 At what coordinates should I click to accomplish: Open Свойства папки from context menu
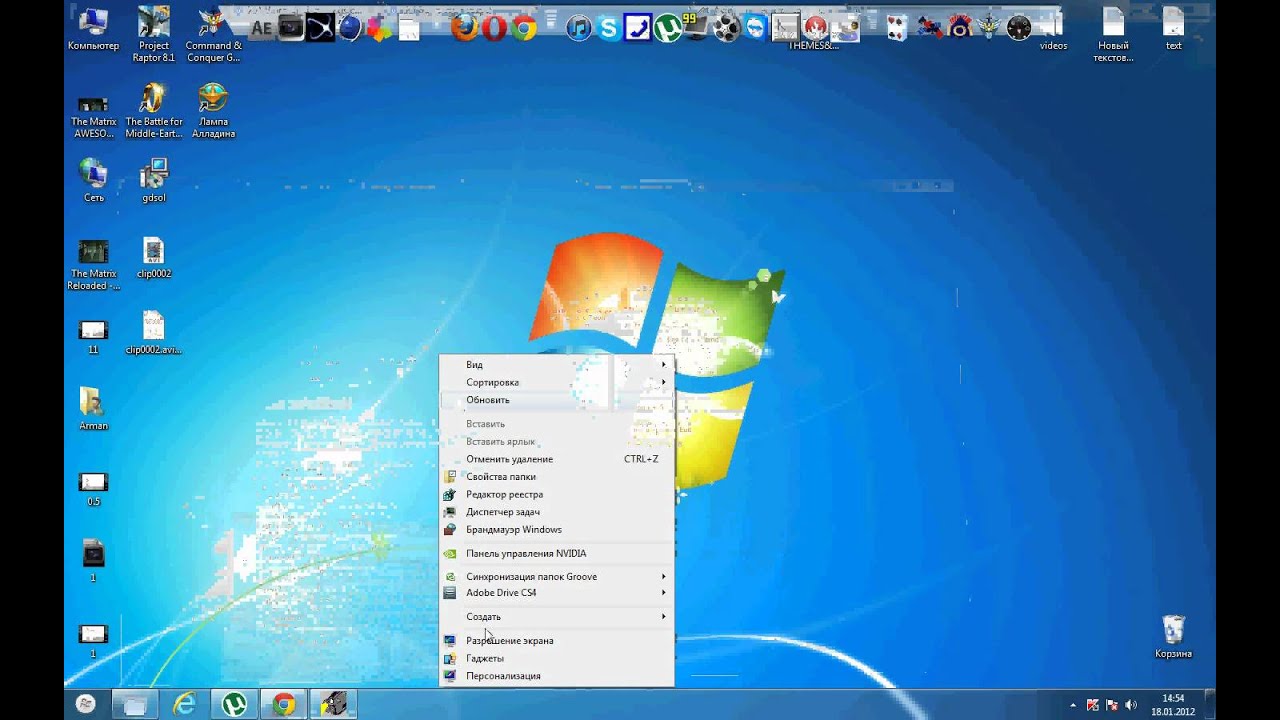coord(557,477)
